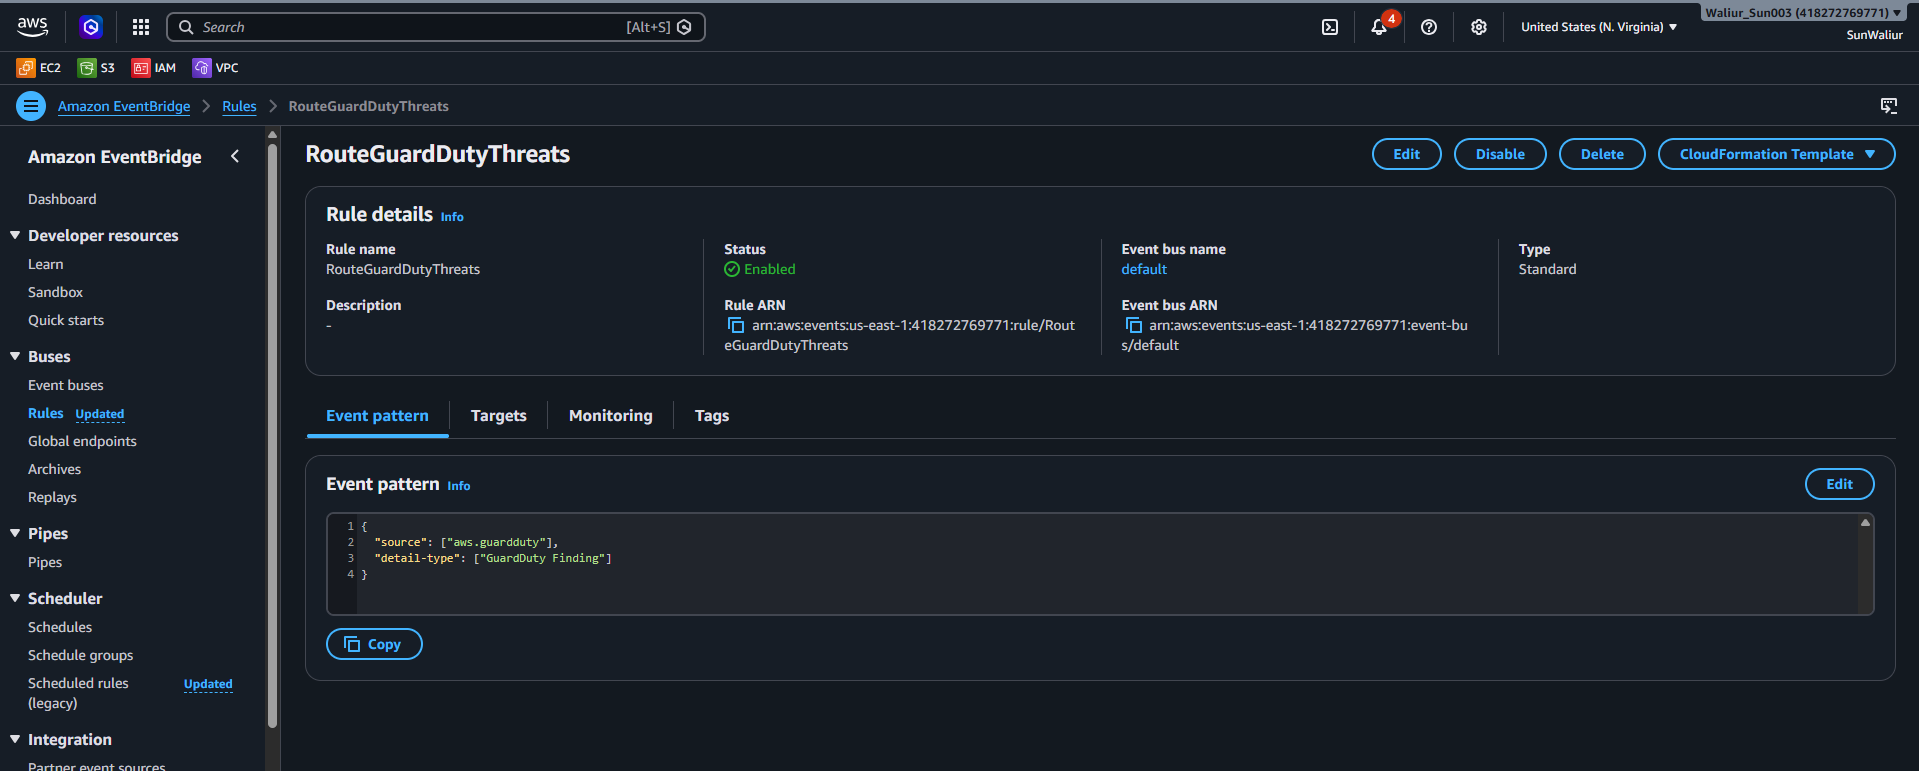Click the sidebar vertical scrollbar
This screenshot has width=1919, height=771.
click(x=272, y=435)
